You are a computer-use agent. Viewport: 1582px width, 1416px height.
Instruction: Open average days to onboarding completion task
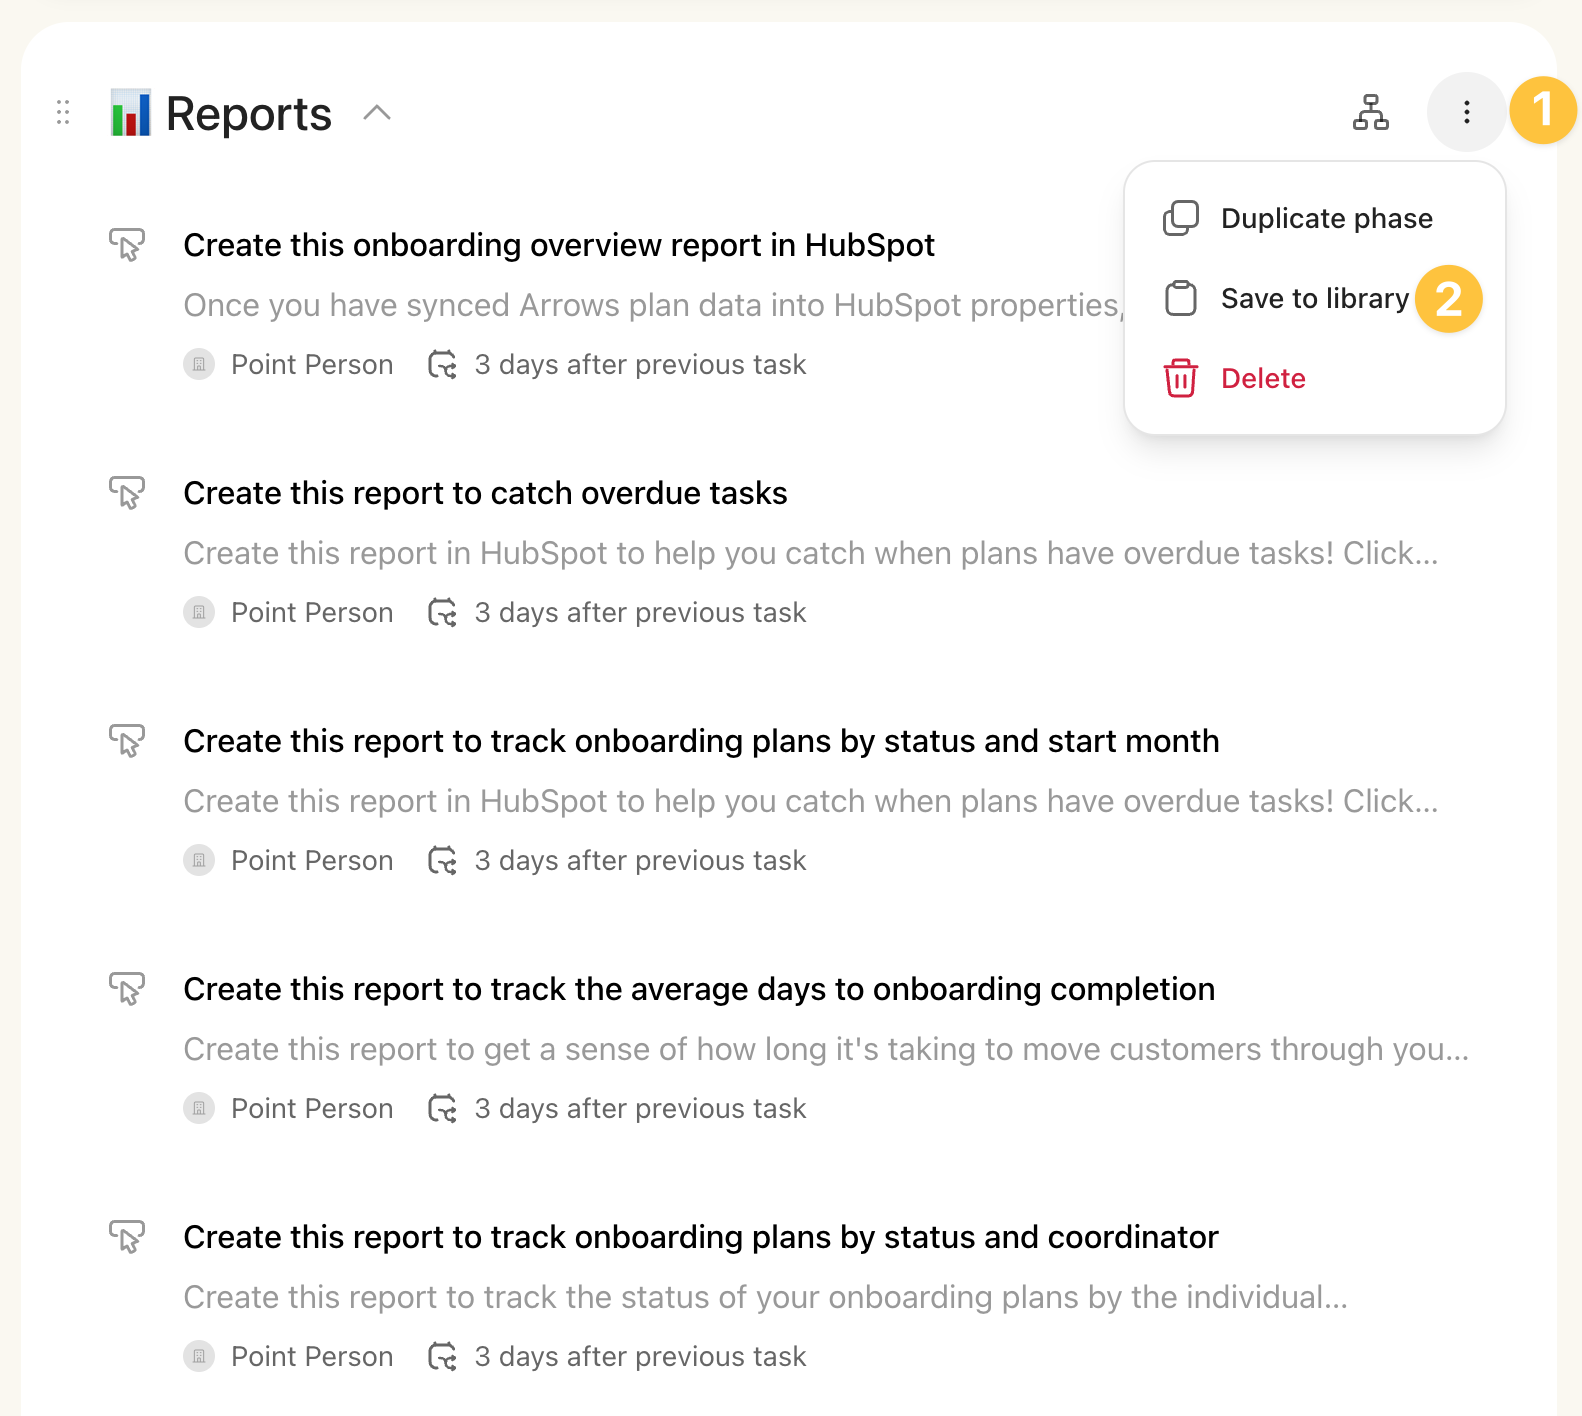click(699, 989)
